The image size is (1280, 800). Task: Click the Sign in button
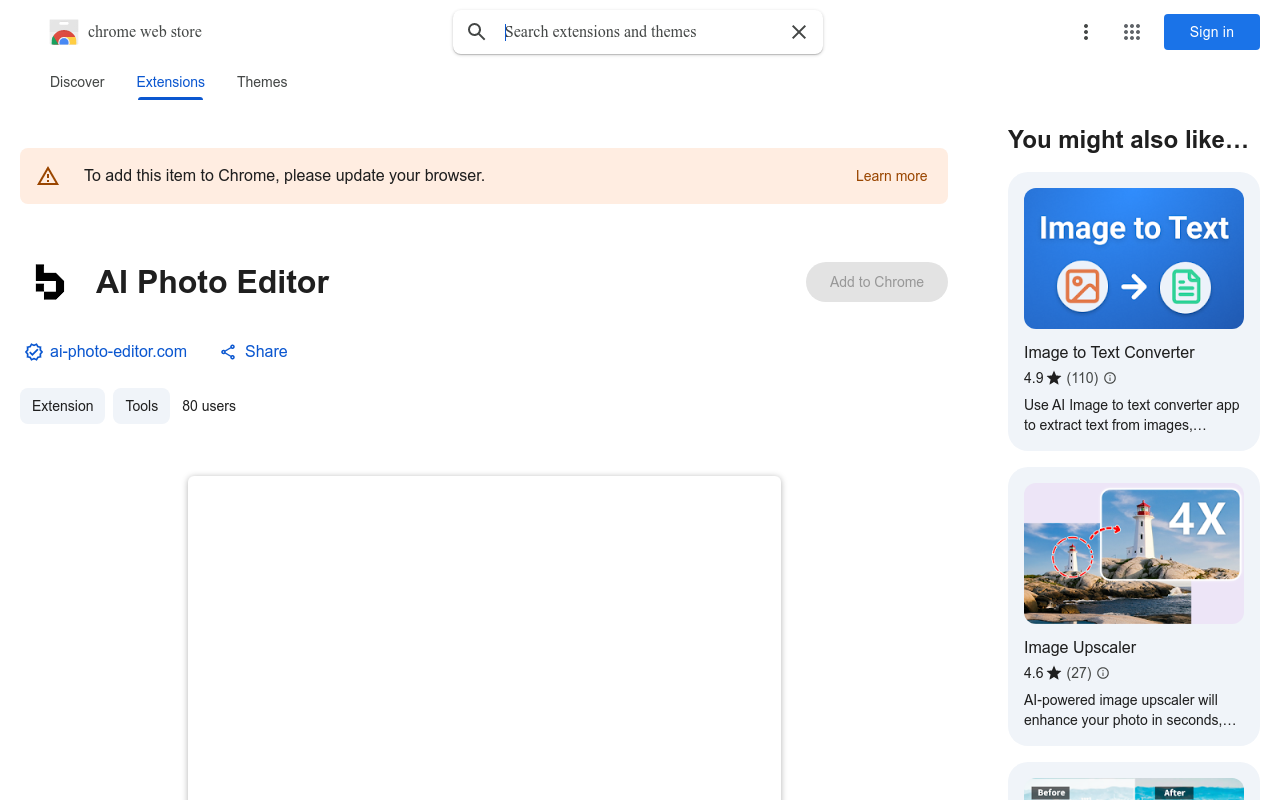coord(1212,32)
